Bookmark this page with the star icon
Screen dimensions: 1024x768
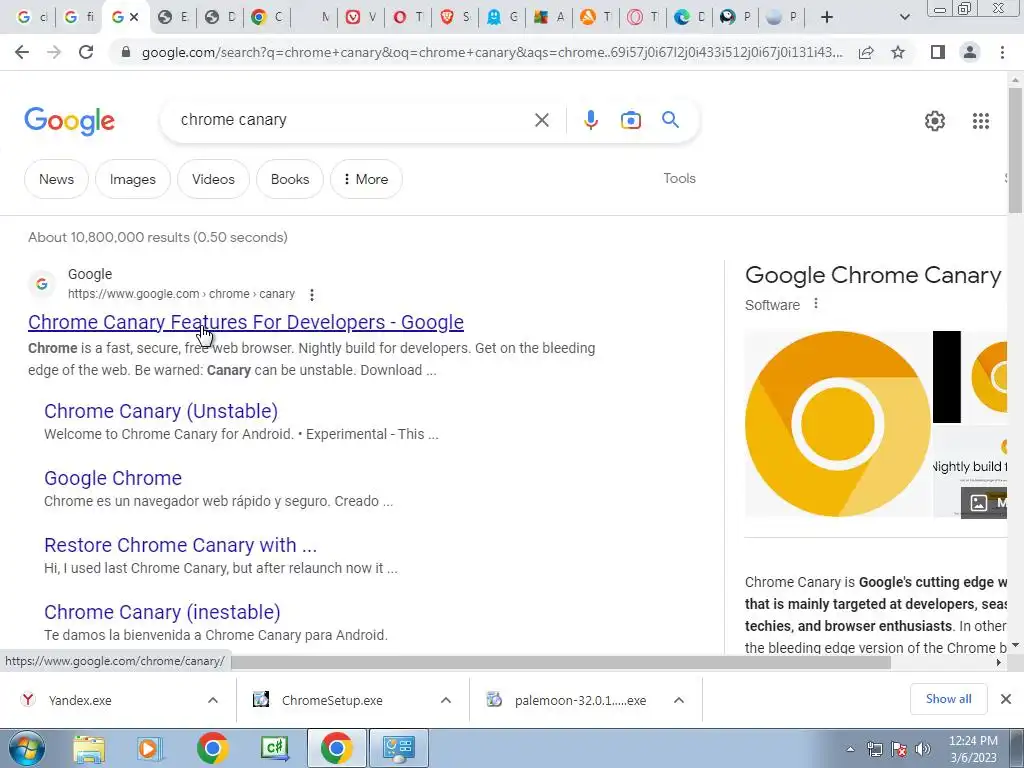click(898, 52)
